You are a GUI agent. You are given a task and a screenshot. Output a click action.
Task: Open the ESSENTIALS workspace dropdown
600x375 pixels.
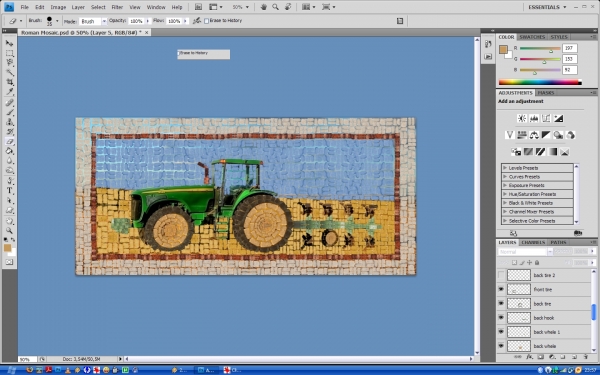pos(547,7)
